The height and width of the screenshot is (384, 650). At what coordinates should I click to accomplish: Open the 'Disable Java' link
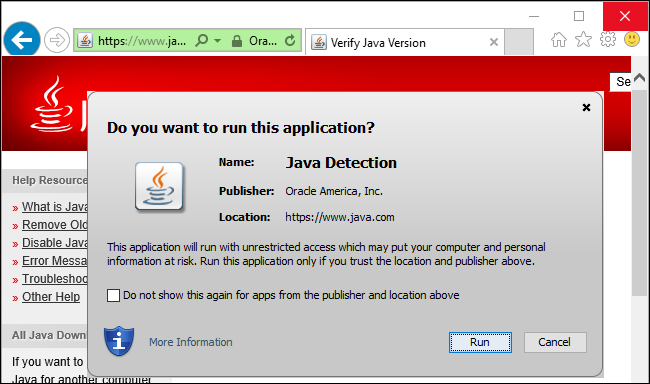(x=55, y=243)
